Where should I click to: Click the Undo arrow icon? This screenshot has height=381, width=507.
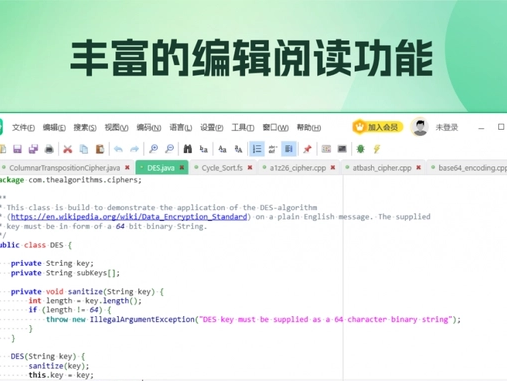click(x=118, y=149)
